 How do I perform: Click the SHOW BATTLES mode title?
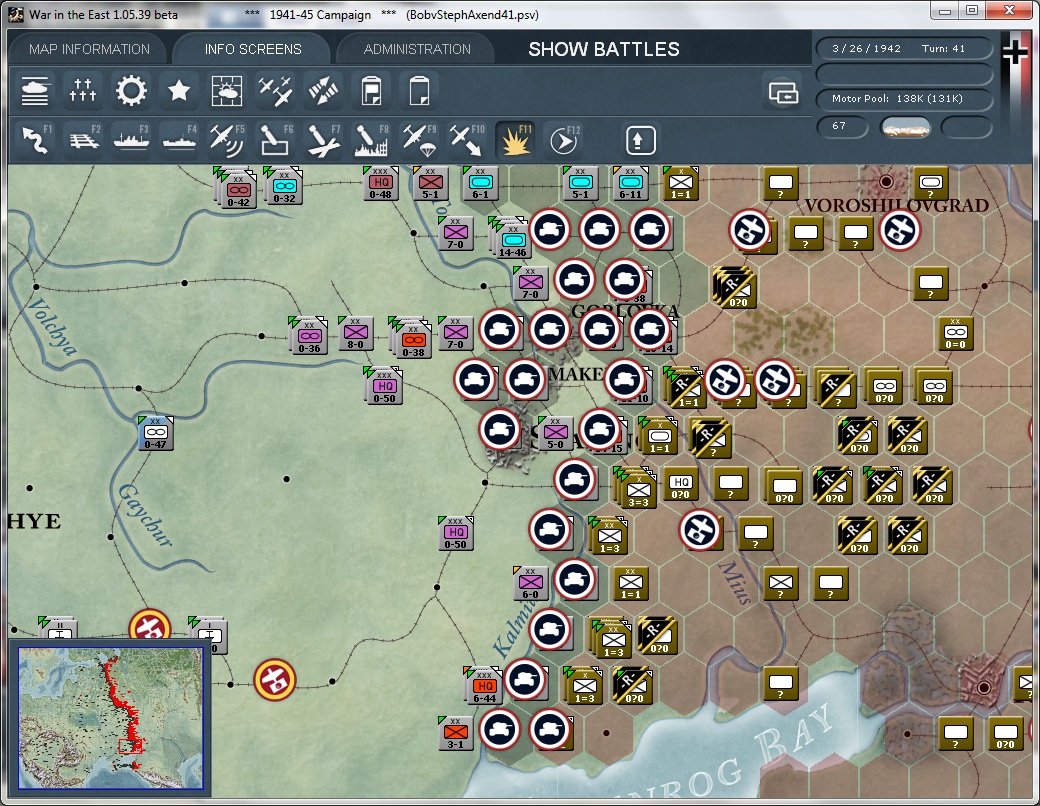(604, 49)
